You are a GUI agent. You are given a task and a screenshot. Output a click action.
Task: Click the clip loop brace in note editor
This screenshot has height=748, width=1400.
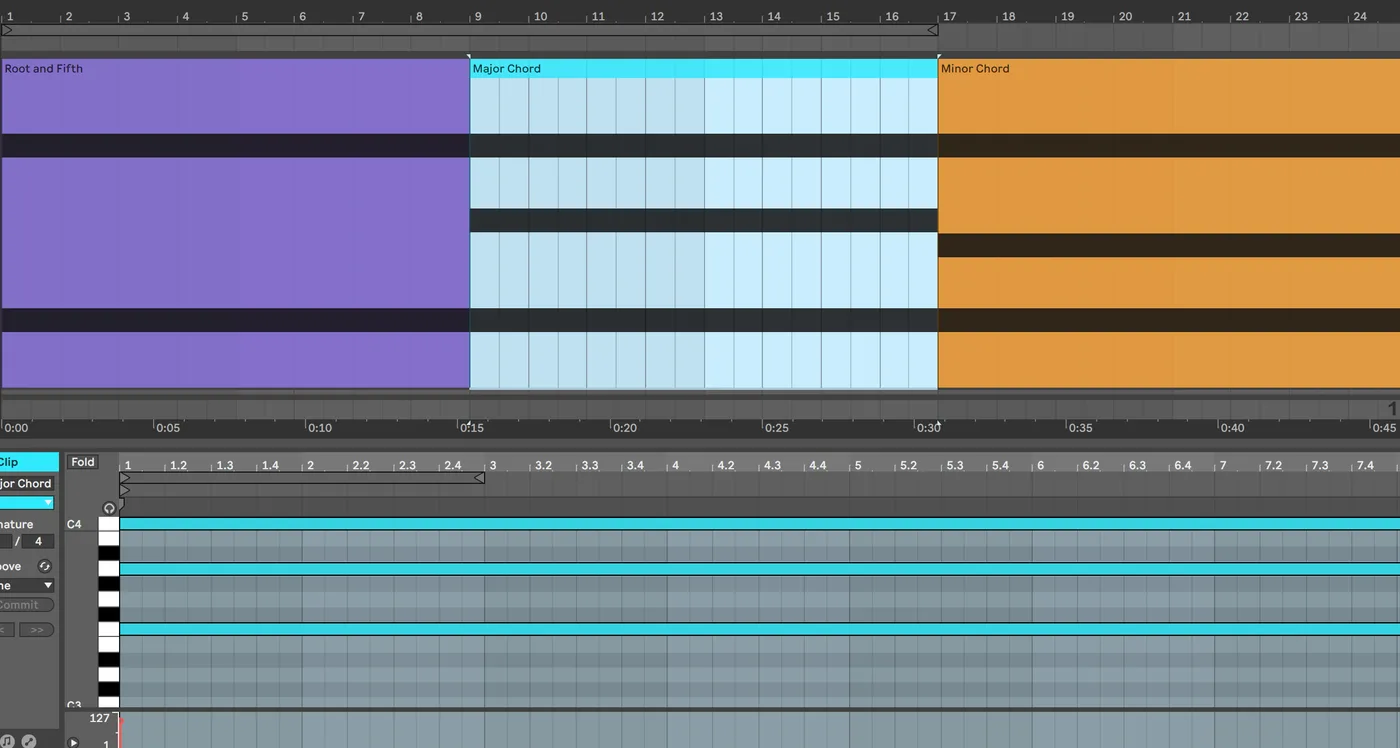(302, 478)
